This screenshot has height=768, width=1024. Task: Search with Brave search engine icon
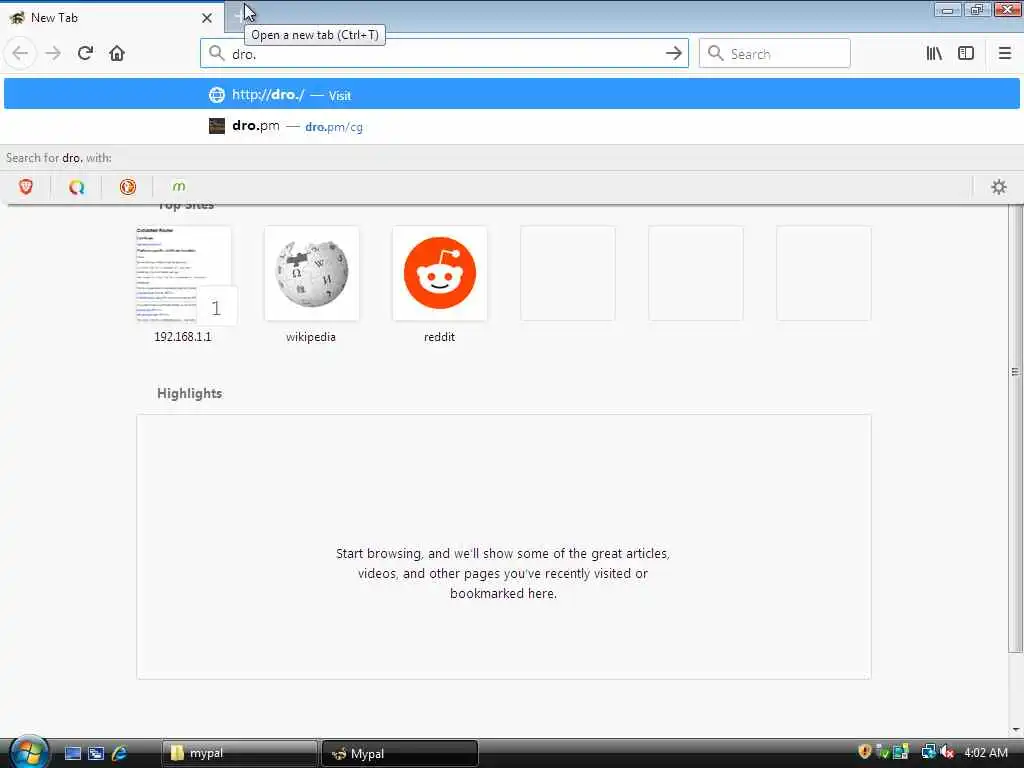[26, 187]
